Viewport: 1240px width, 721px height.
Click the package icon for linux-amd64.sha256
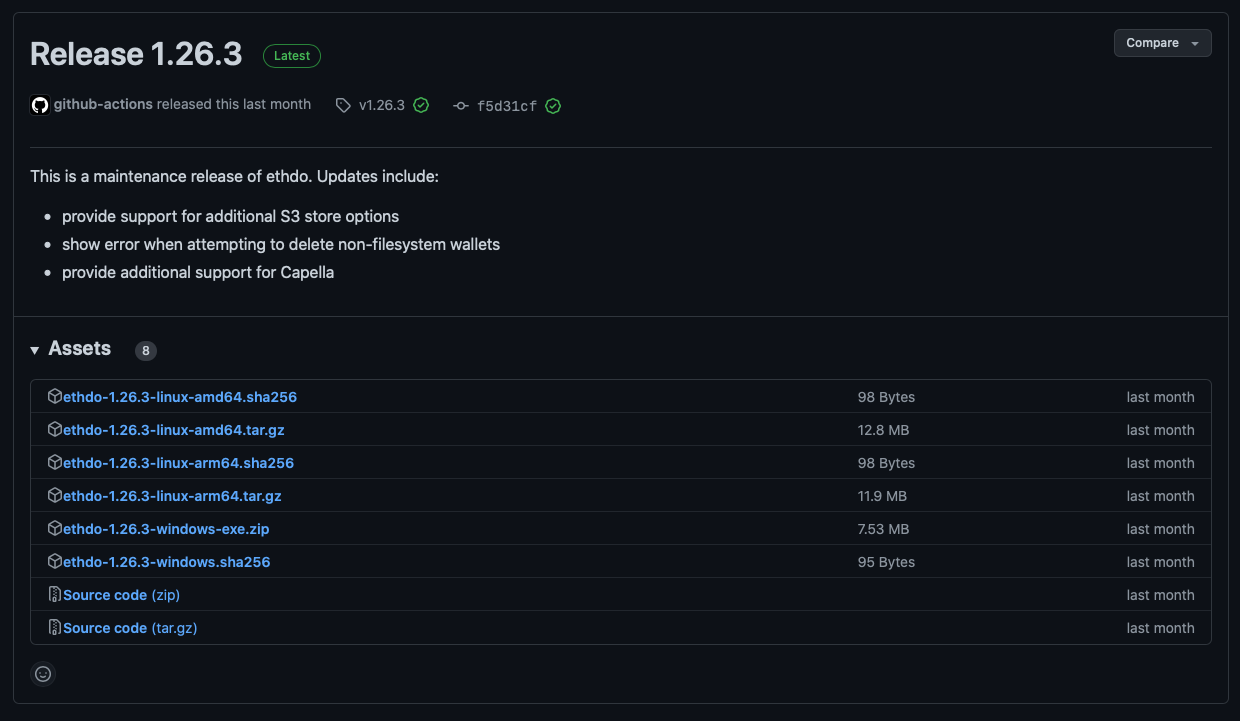pos(55,397)
